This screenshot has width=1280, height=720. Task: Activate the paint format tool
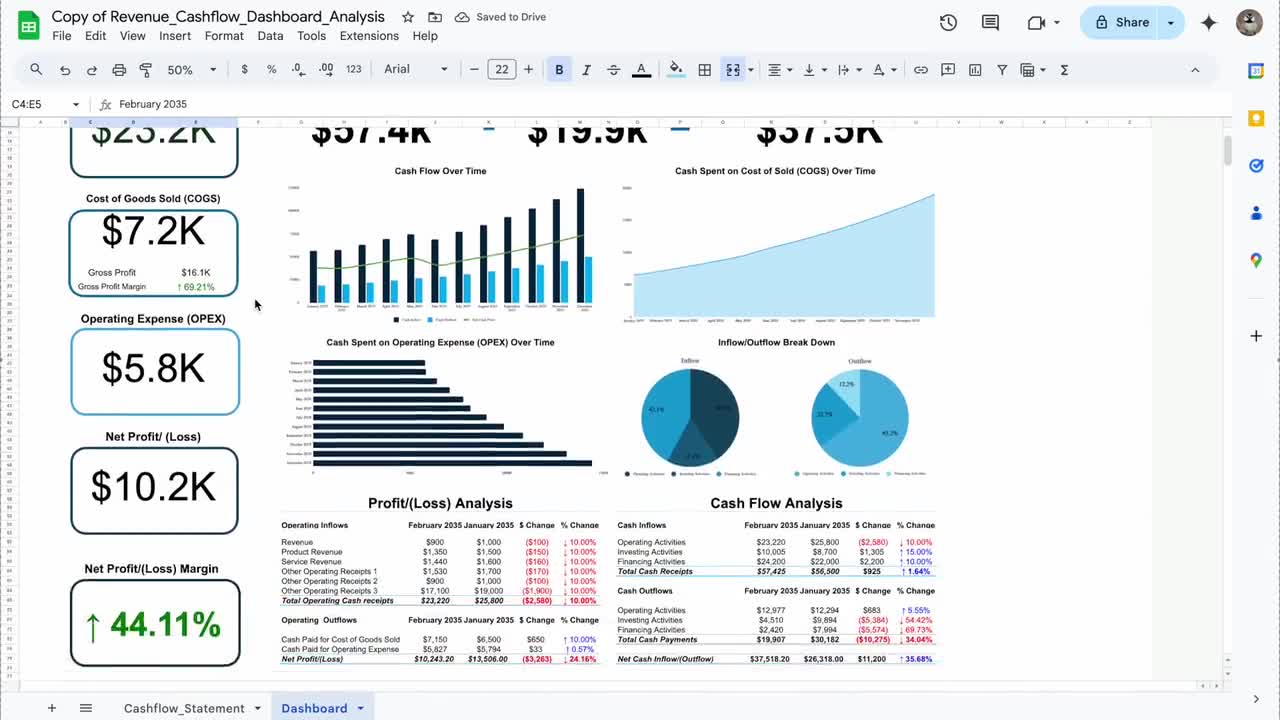tap(146, 70)
